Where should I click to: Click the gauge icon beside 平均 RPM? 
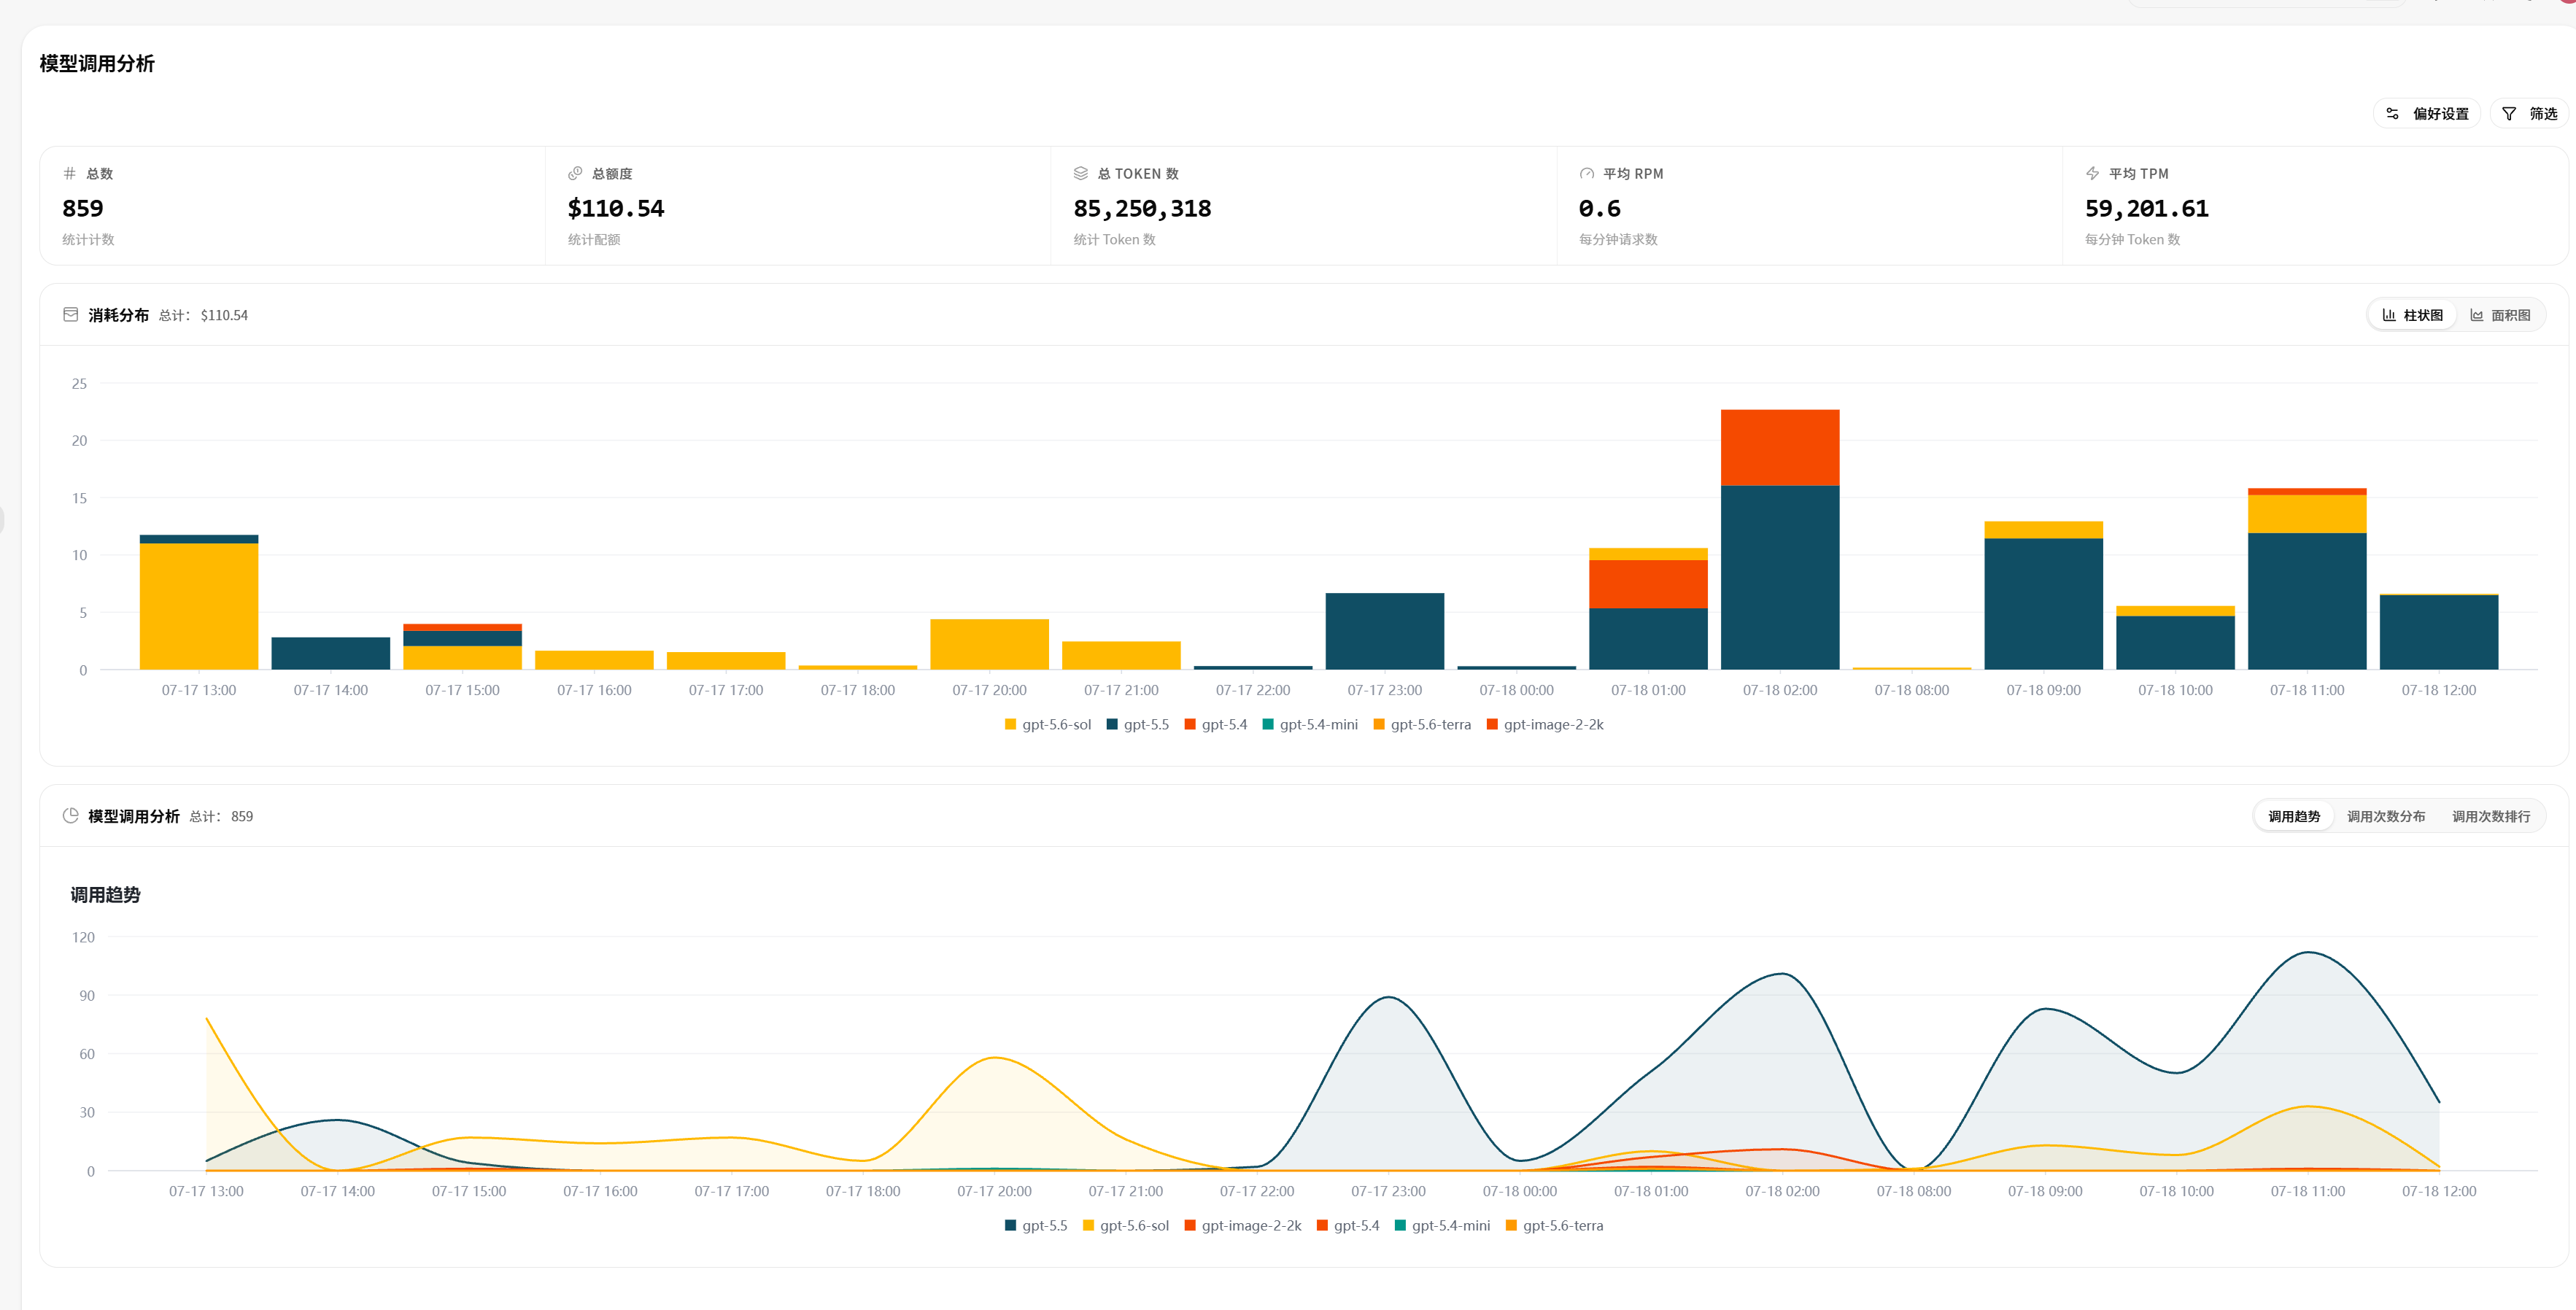(1586, 174)
